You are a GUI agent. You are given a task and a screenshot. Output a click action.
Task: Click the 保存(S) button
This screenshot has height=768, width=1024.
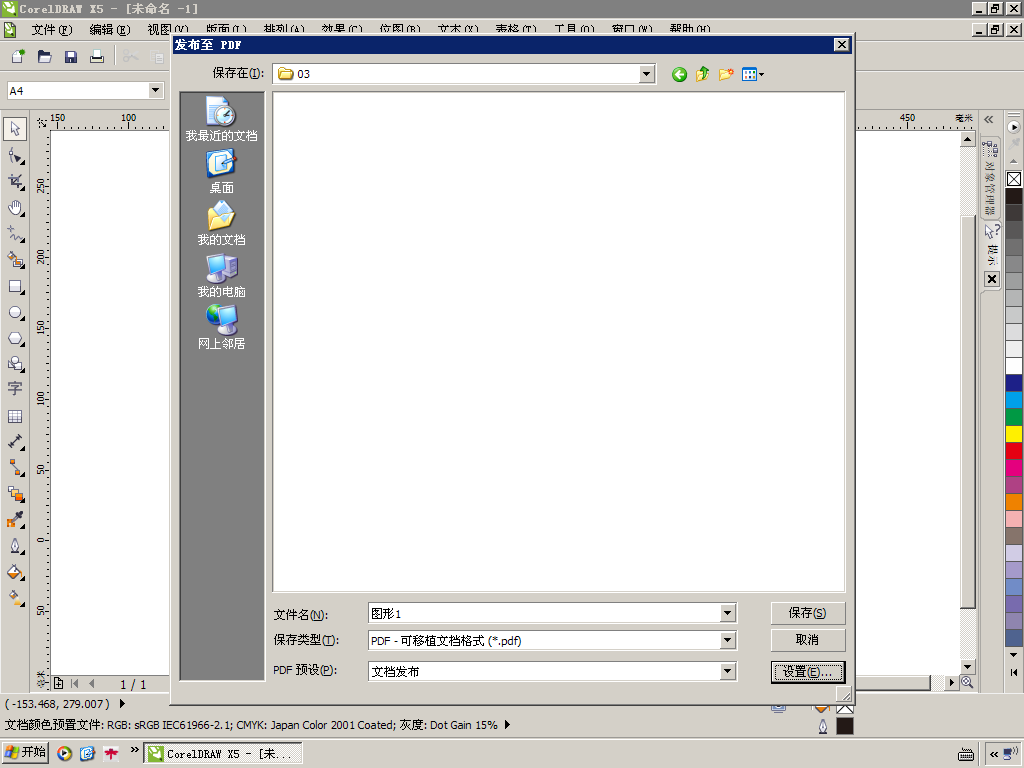pyautogui.click(x=808, y=613)
